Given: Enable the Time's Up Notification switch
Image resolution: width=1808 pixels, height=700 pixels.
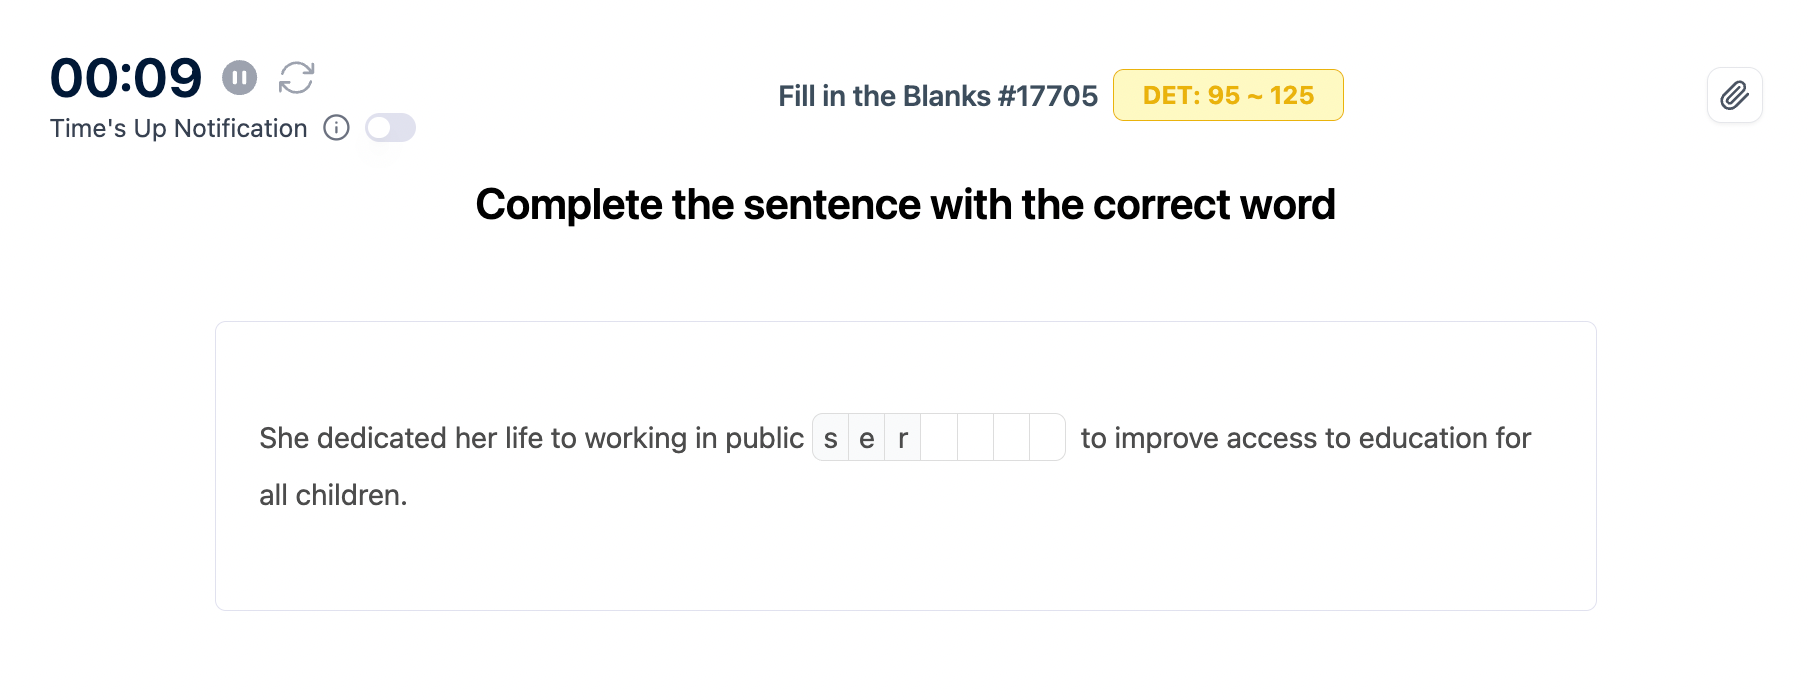Looking at the screenshot, I should (x=390, y=128).
